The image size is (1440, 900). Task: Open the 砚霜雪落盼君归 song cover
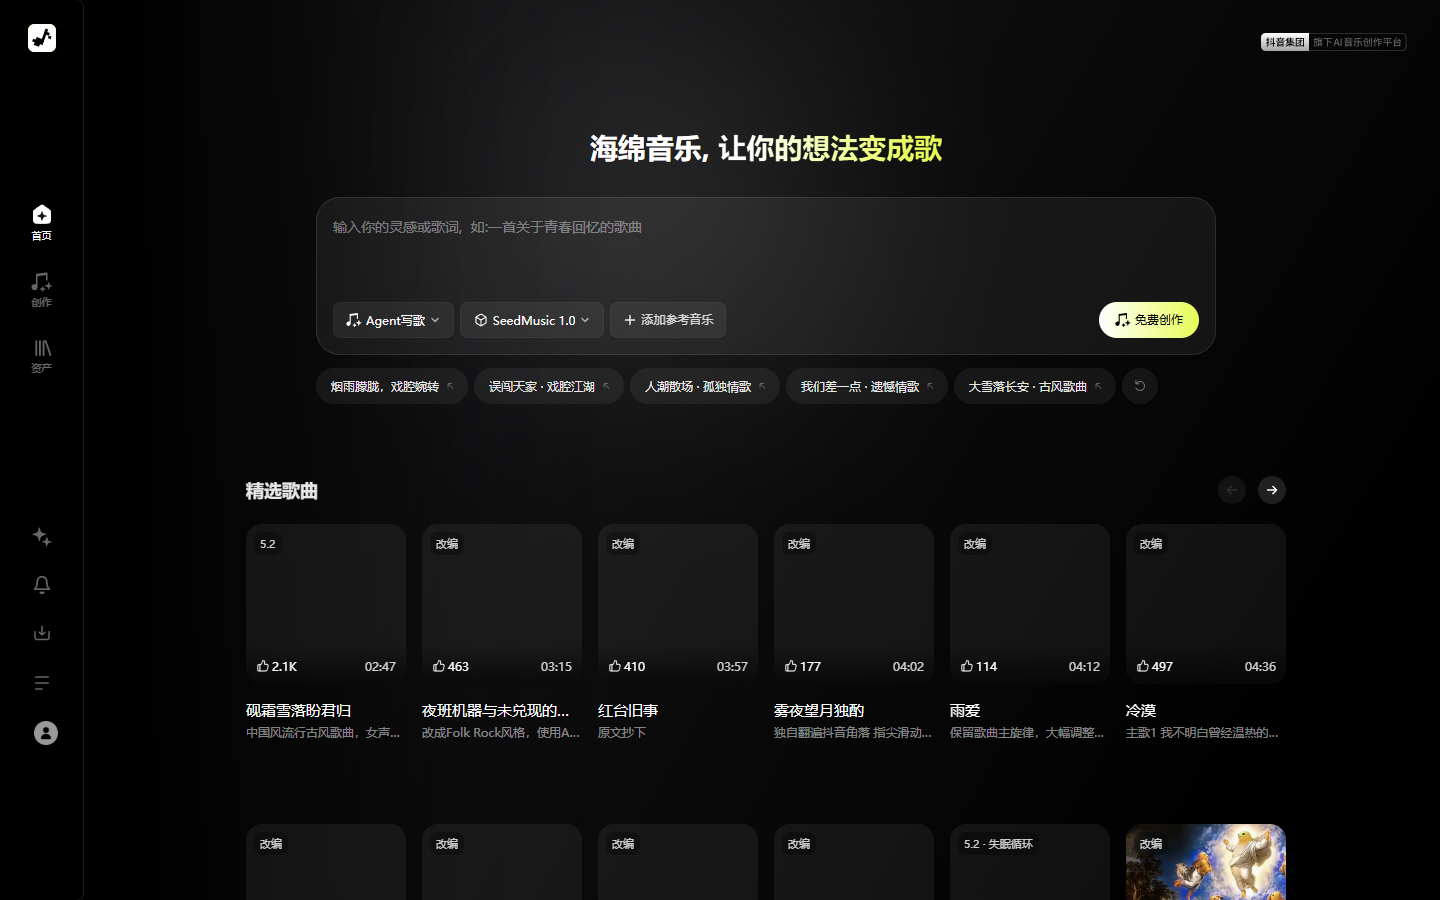[326, 604]
